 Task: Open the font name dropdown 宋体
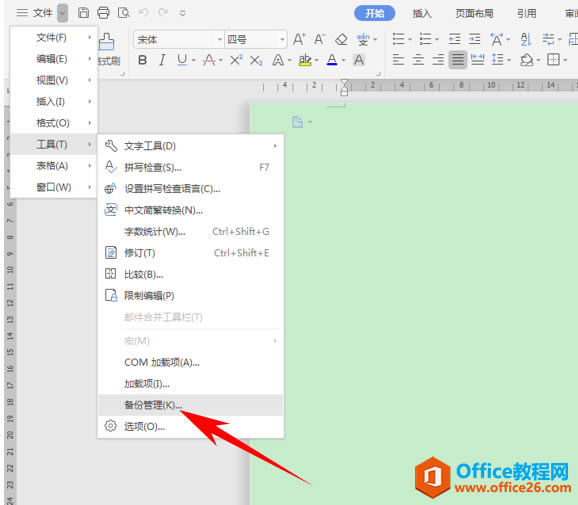coord(179,39)
